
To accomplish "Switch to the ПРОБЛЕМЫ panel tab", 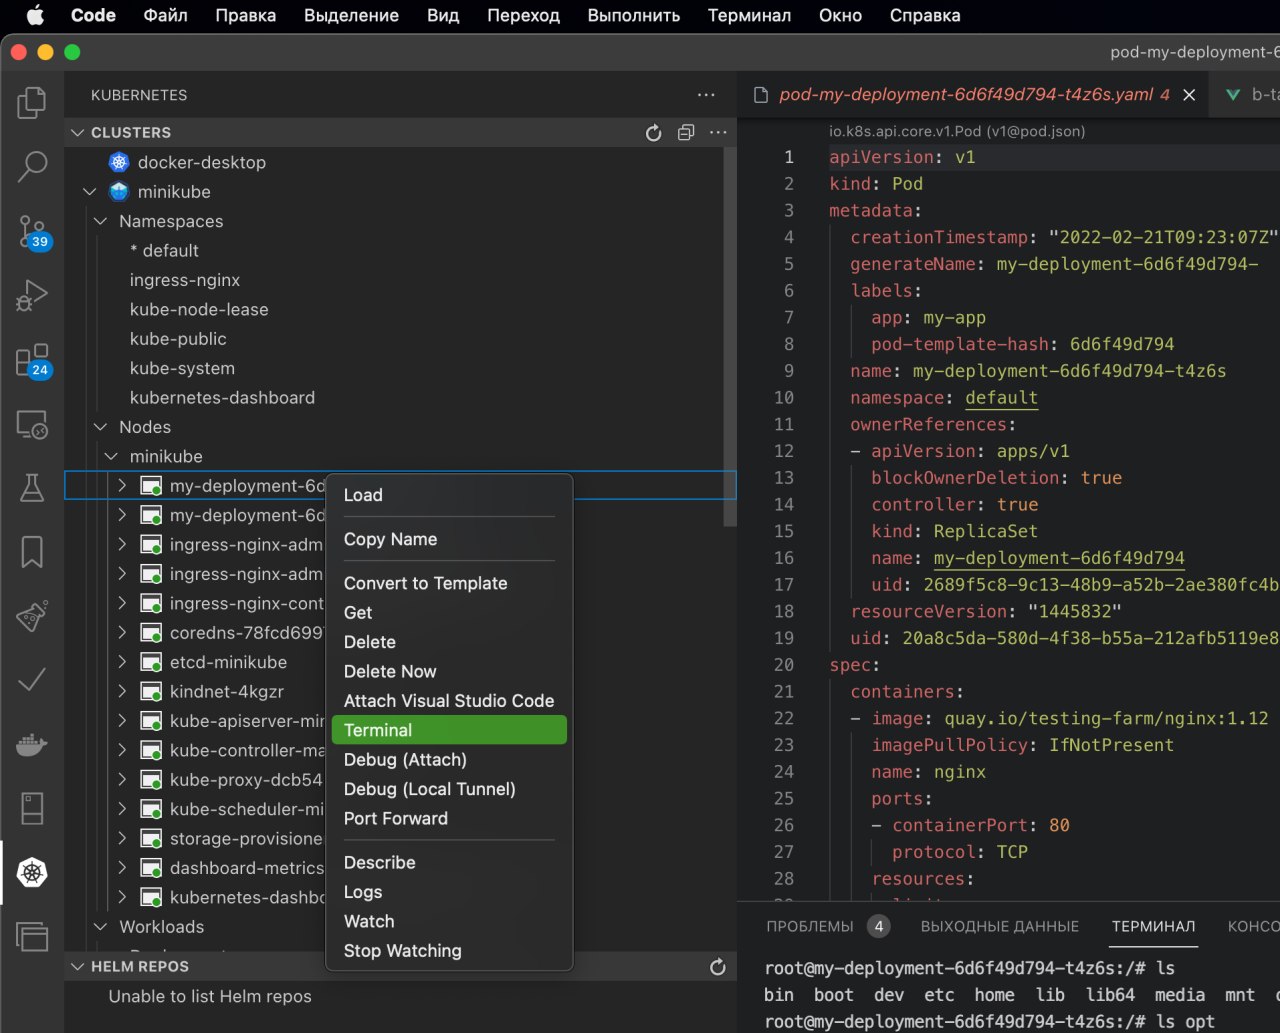I will tap(810, 926).
